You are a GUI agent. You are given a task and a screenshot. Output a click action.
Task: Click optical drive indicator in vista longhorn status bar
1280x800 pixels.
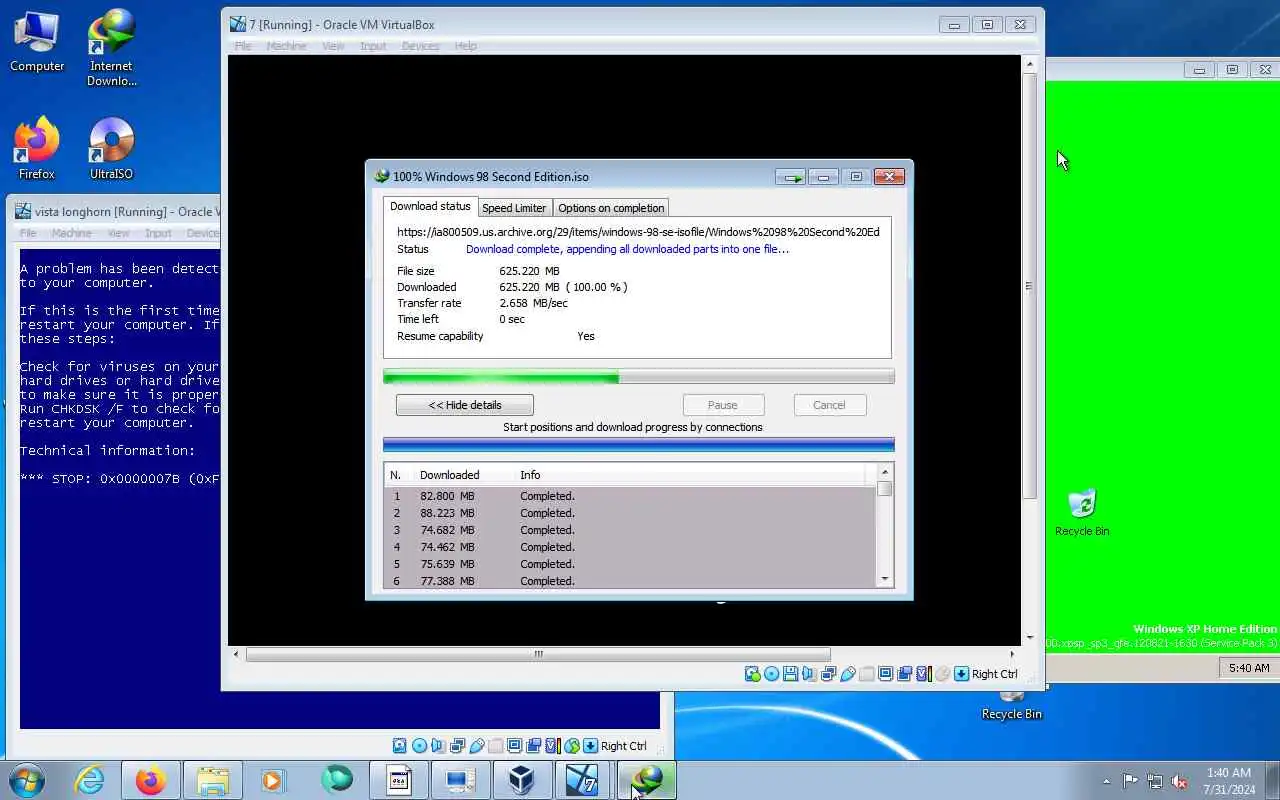[420, 746]
